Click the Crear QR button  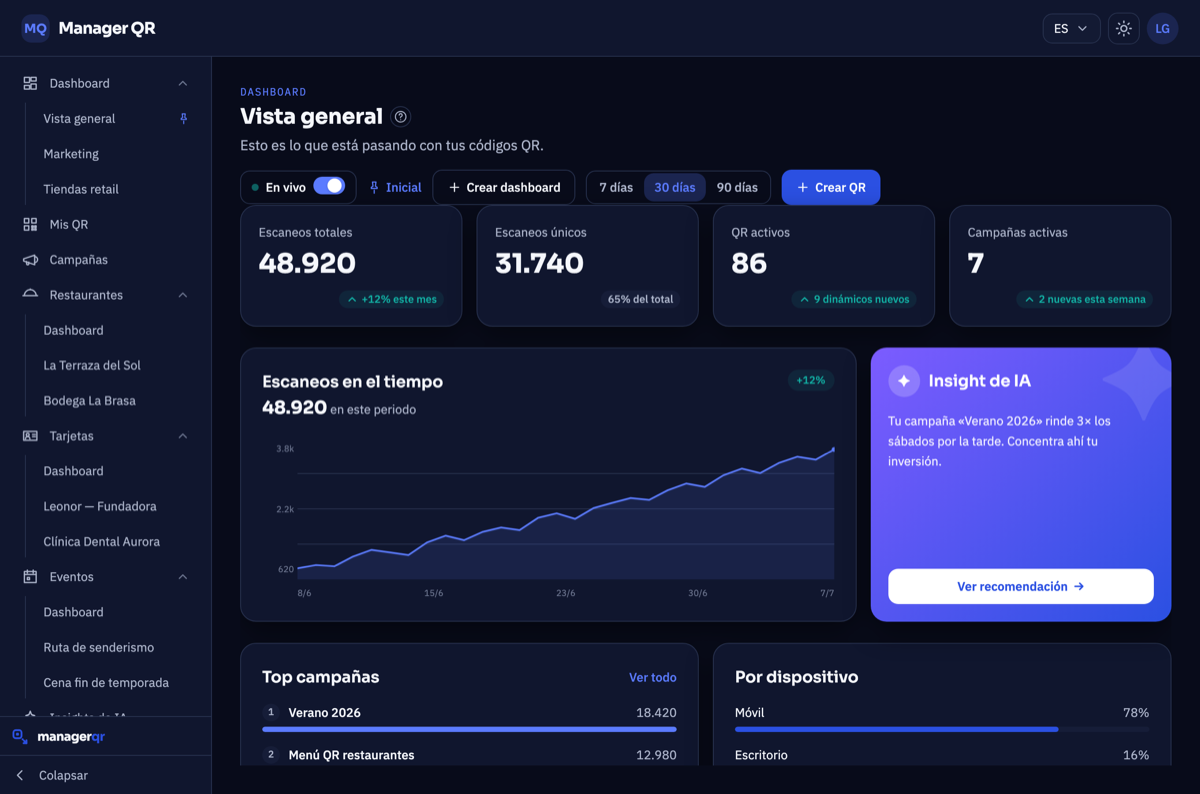831,187
